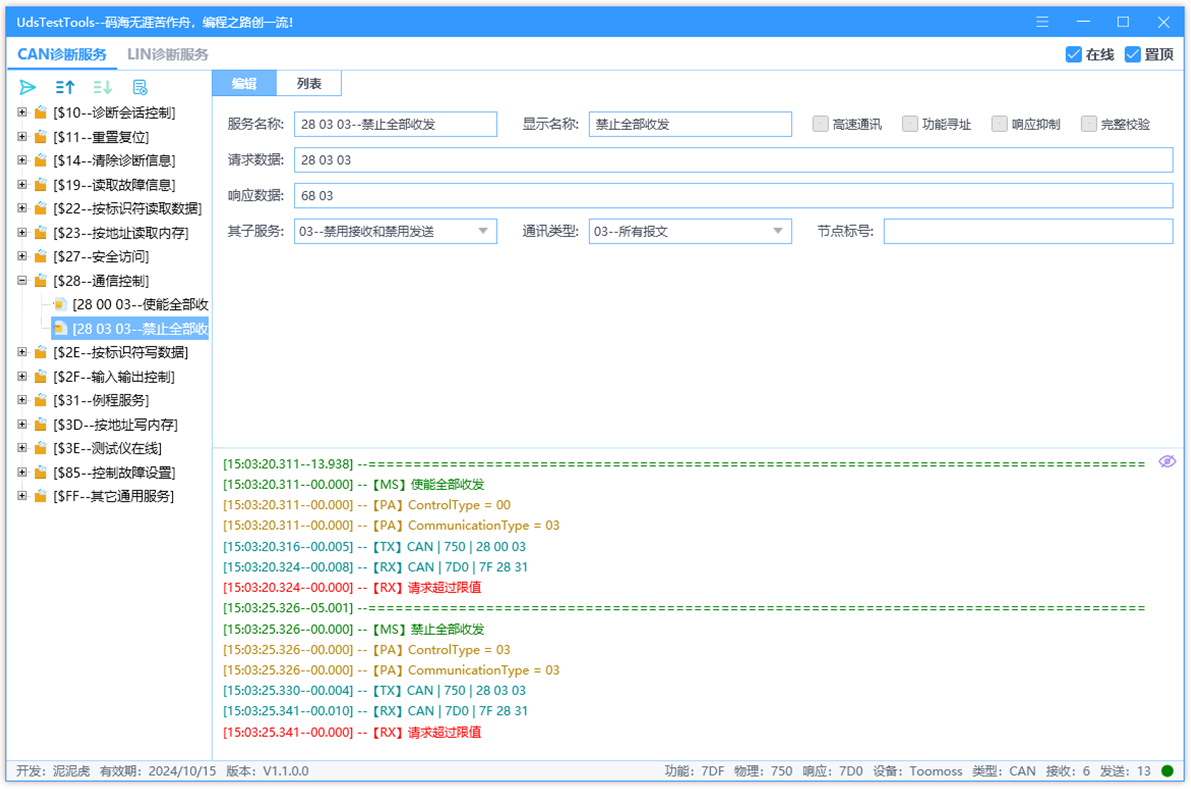
Task: Click folder icon of $27 security access
Action: pyautogui.click(x=41, y=257)
